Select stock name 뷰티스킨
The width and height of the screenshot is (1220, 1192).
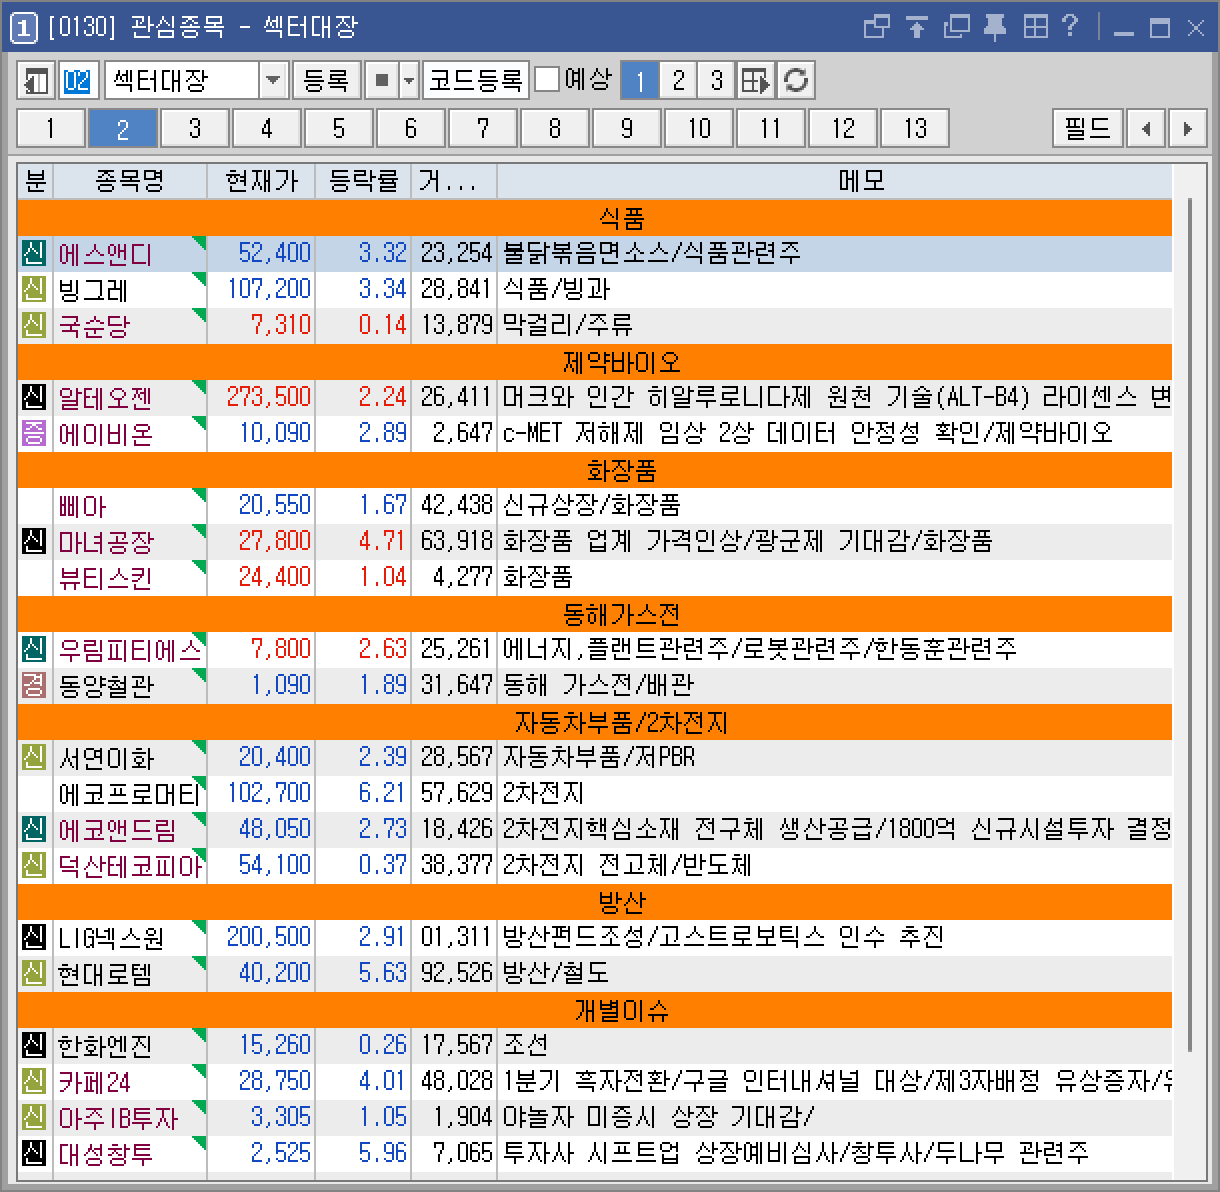point(106,578)
